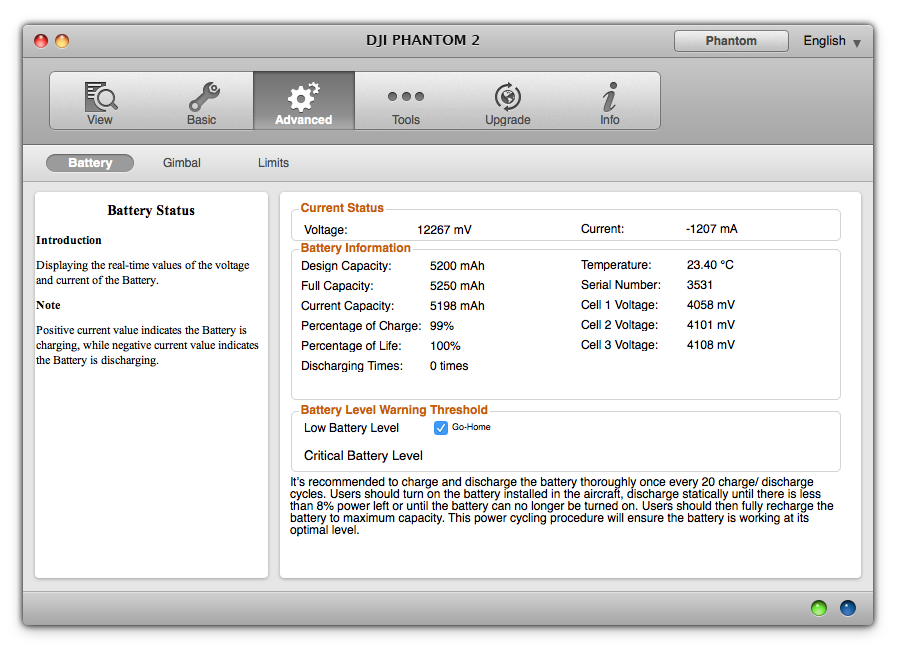
Task: Click the Design Capacity label
Action: click(346, 266)
